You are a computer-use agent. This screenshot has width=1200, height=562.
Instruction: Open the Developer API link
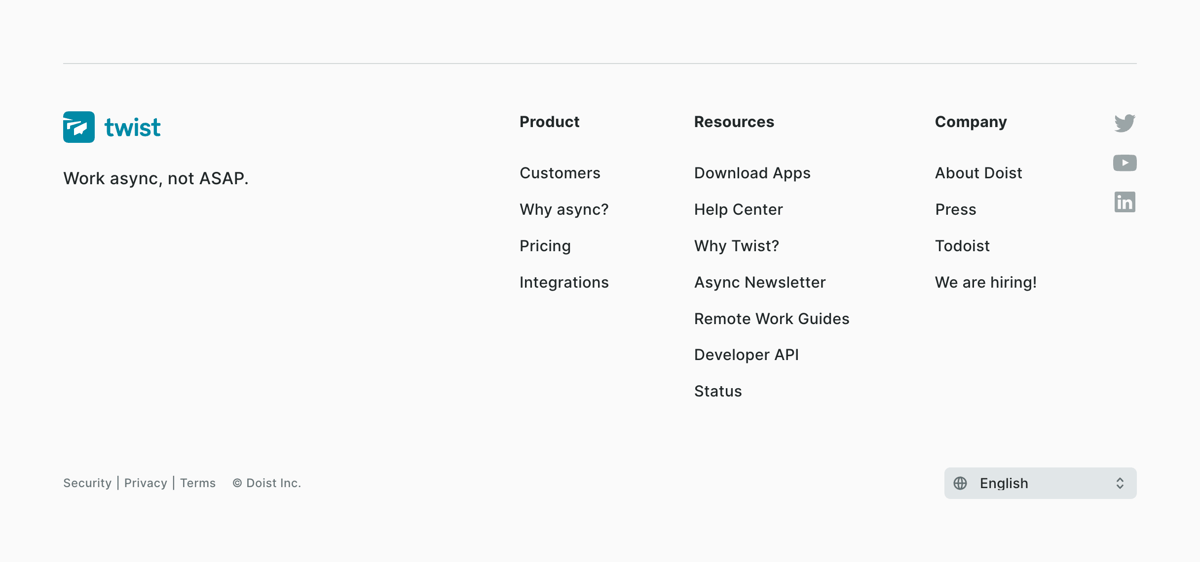(x=746, y=355)
